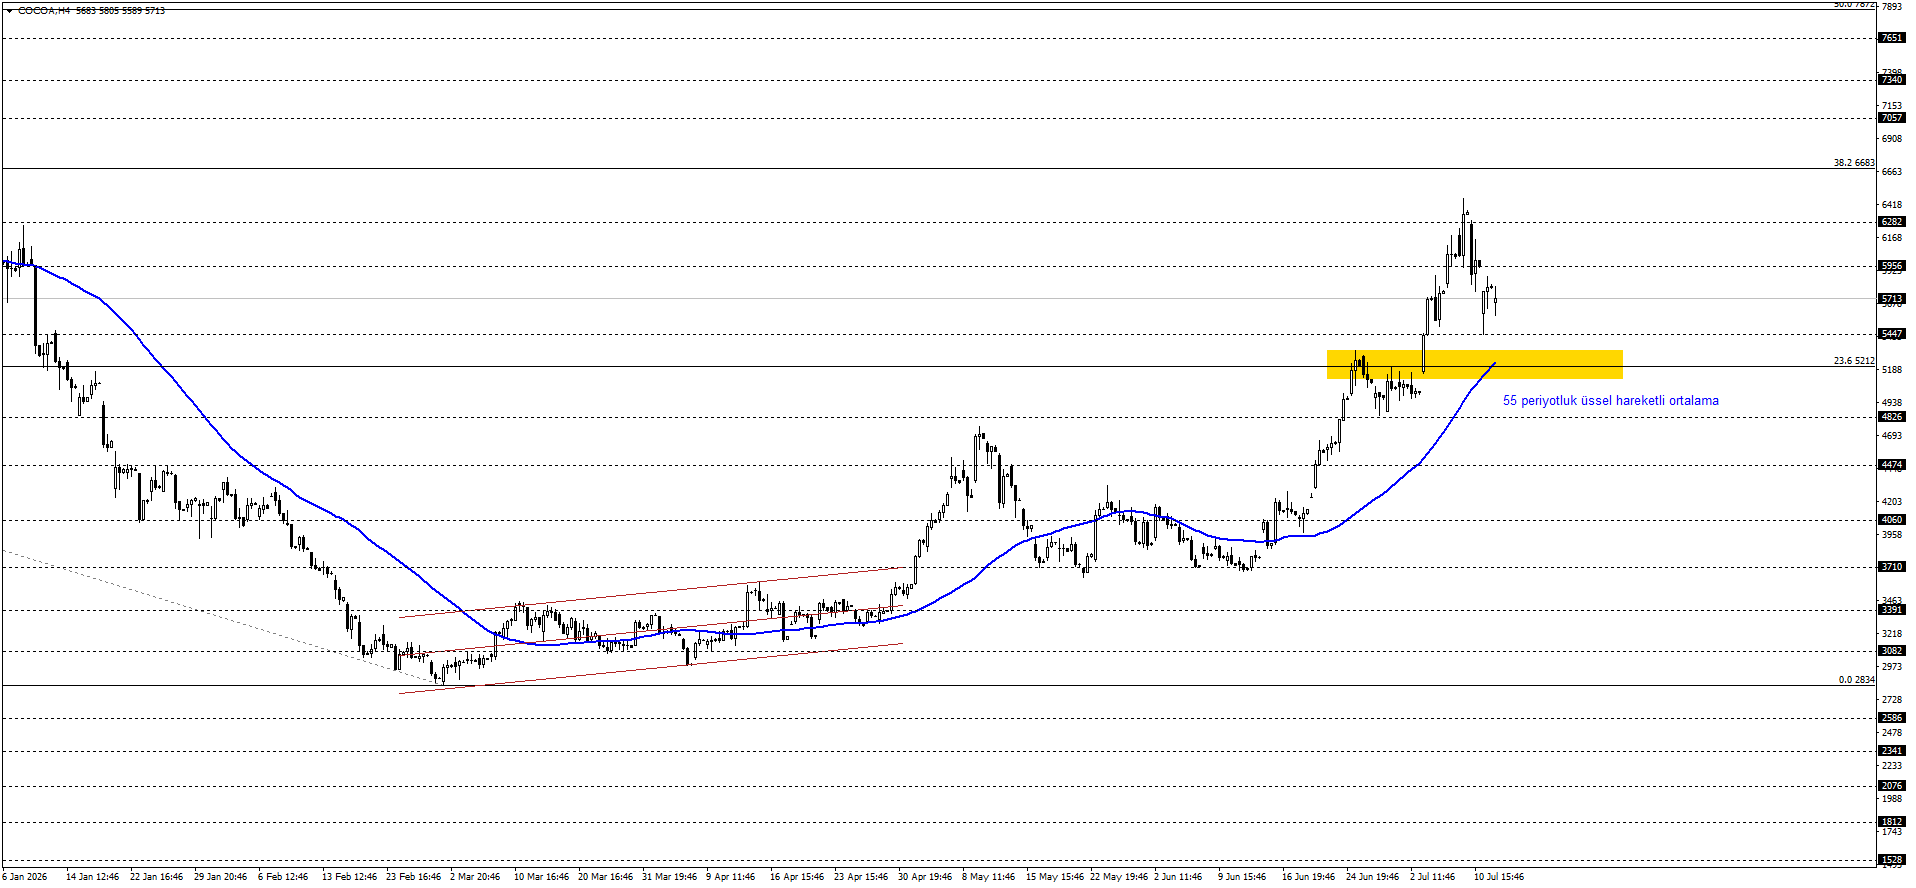Click the 6 Jan 2026 date label
This screenshot has width=1916, height=888.
click(24, 877)
